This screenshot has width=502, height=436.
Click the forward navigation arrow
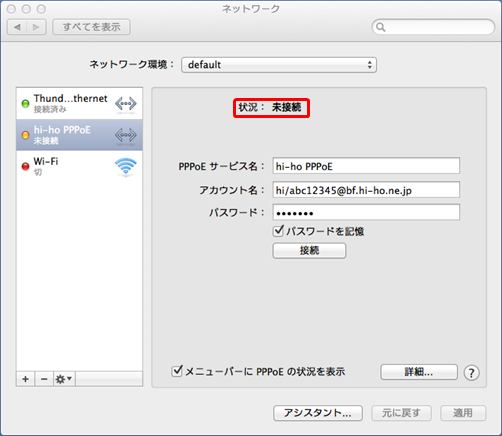click(36, 27)
